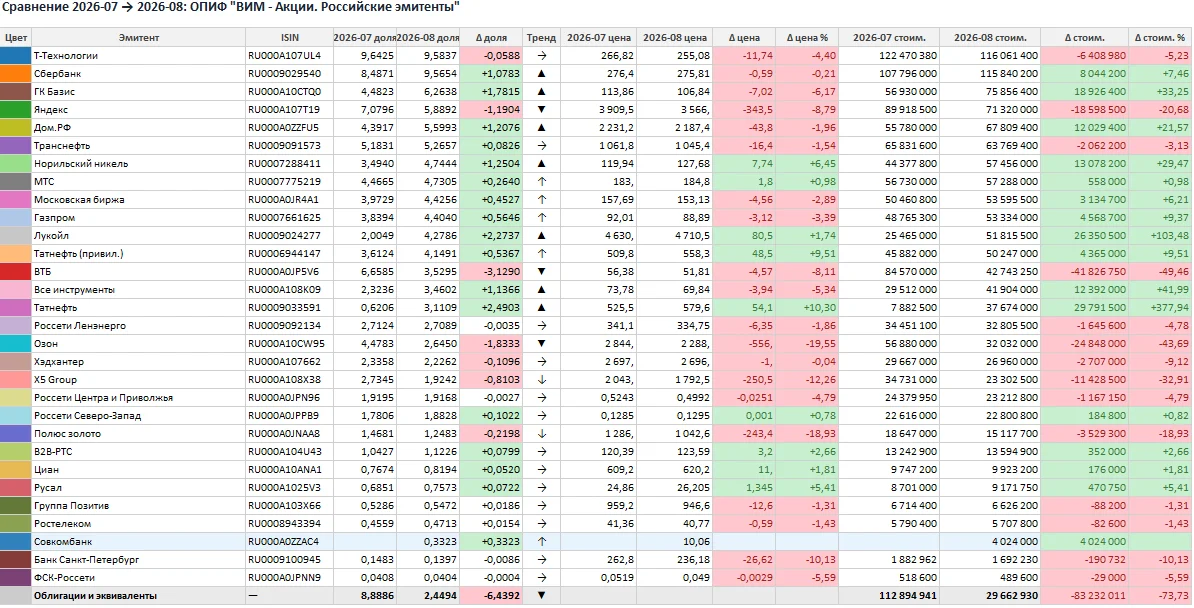Click the -18 598 500 value for Яндекс

[1085, 110]
